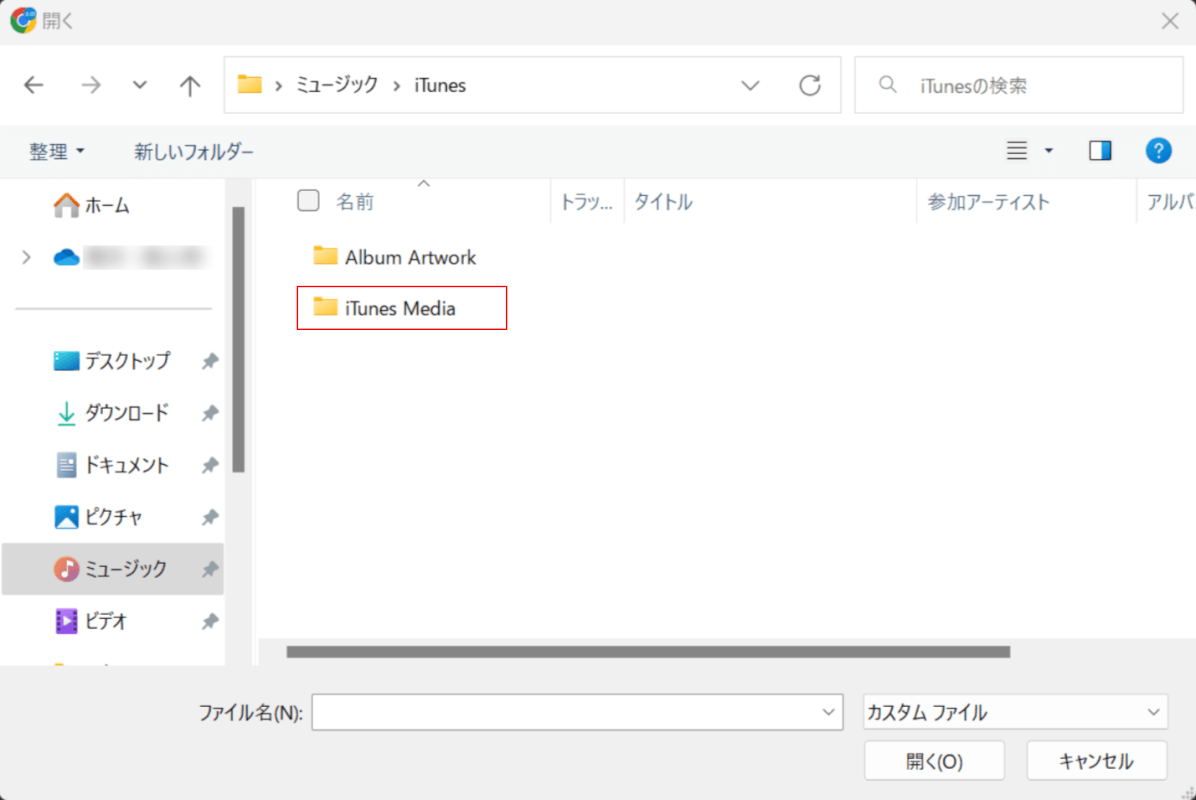Select ミュージック in the address path
Viewport: 1196px width, 800px height.
coord(336,85)
